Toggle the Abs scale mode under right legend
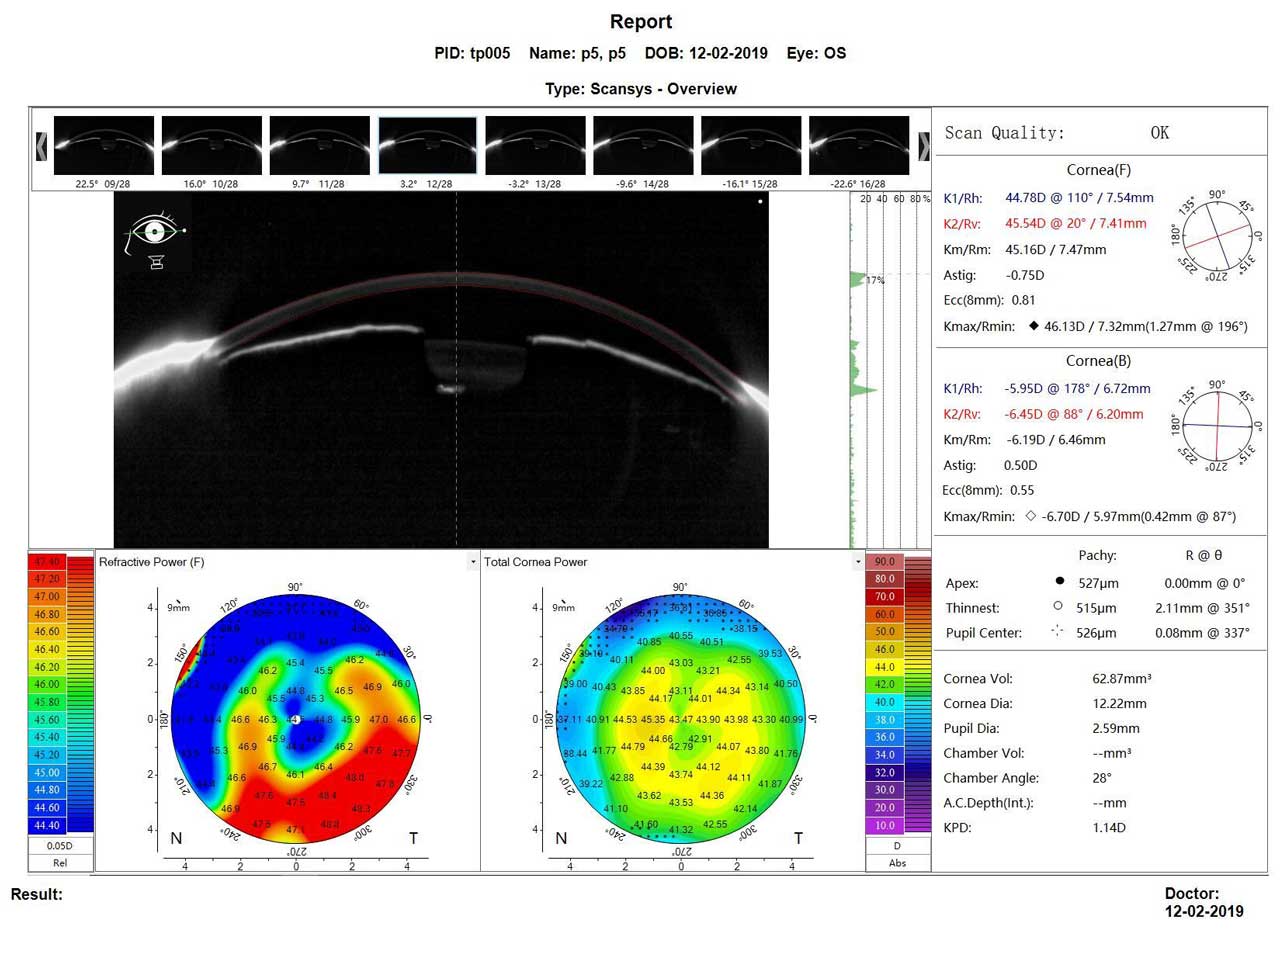Image resolution: width=1280 pixels, height=956 pixels. pyautogui.click(x=897, y=863)
